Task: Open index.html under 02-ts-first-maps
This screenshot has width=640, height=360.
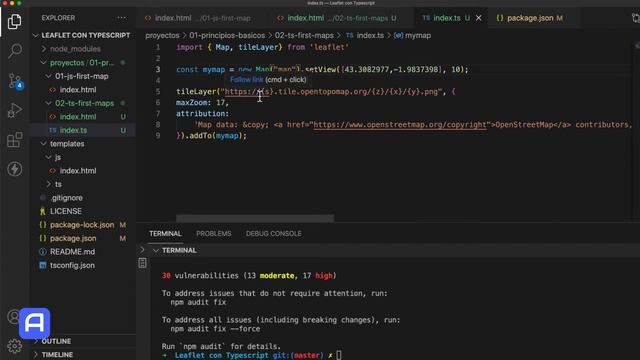Action: [78, 117]
